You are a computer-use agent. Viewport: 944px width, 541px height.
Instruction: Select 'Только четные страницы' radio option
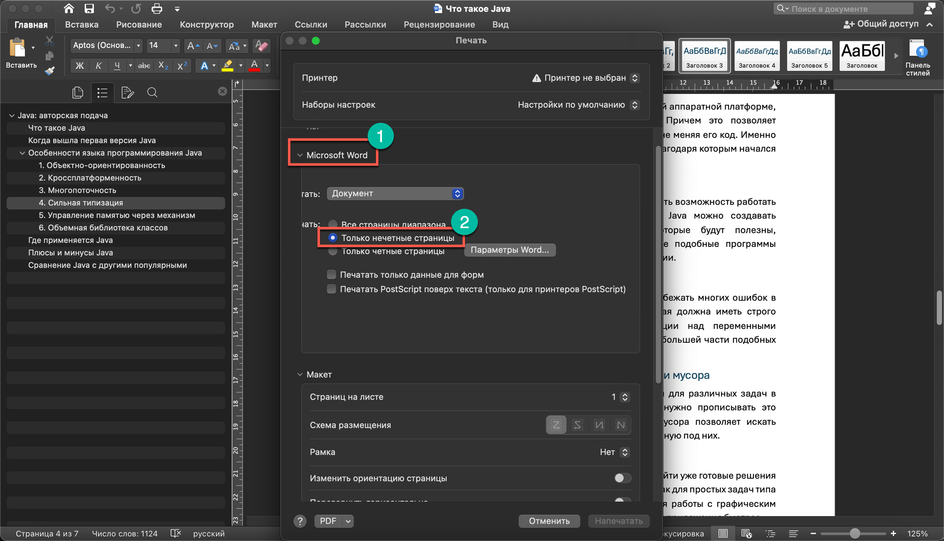(x=332, y=251)
